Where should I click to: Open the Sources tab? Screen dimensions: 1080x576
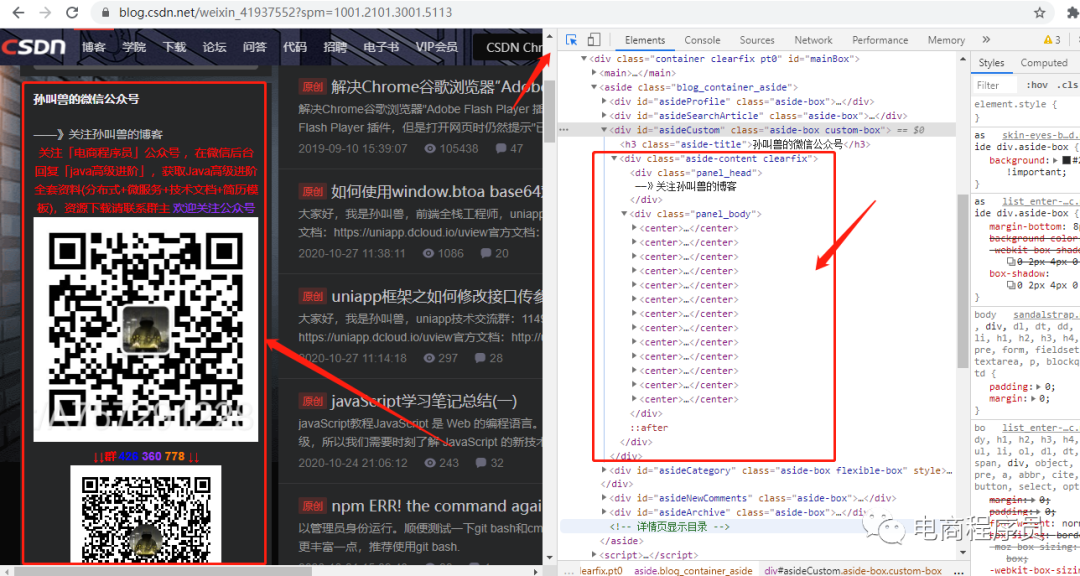tap(757, 40)
